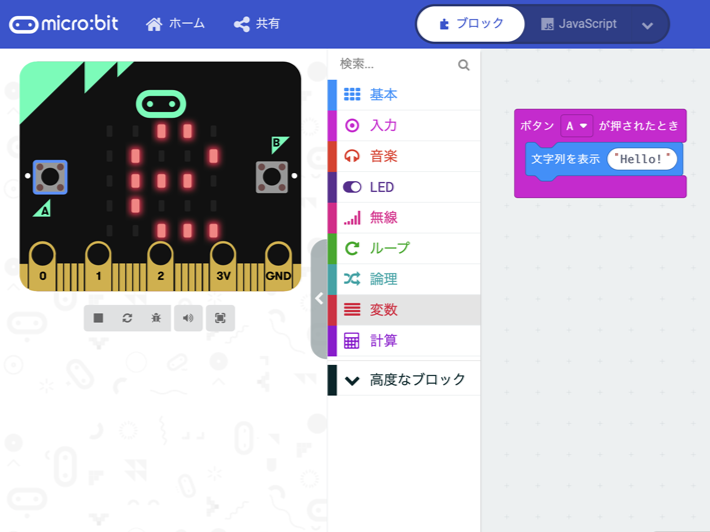Click the puzzle piece blocks icon
Image resolution: width=710 pixels, height=532 pixels.
click(444, 24)
